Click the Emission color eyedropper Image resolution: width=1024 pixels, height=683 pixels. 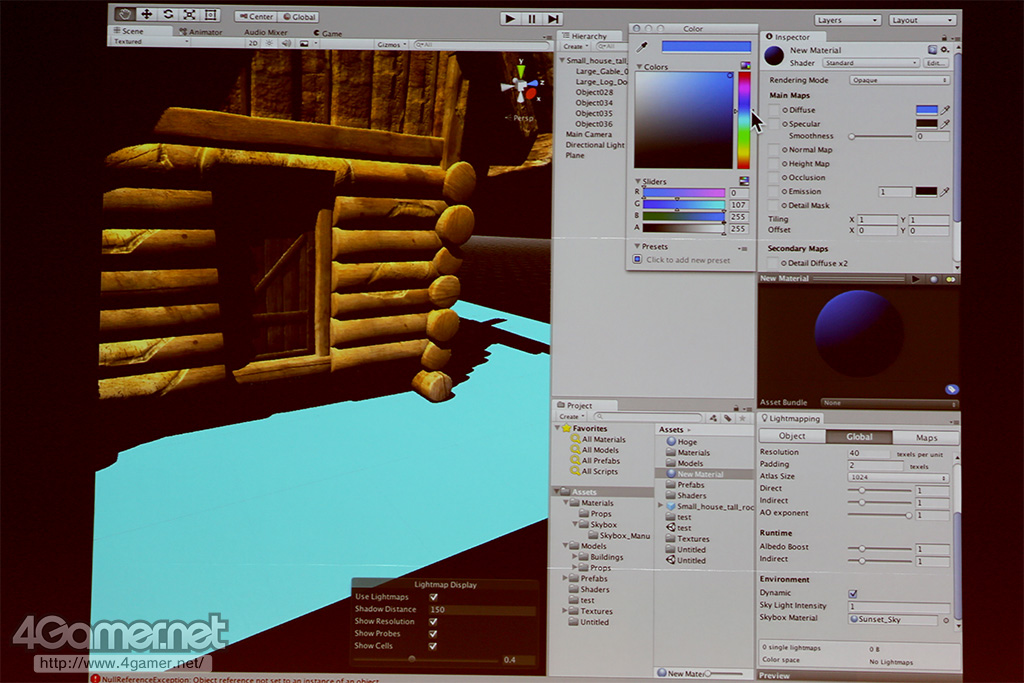click(x=945, y=192)
